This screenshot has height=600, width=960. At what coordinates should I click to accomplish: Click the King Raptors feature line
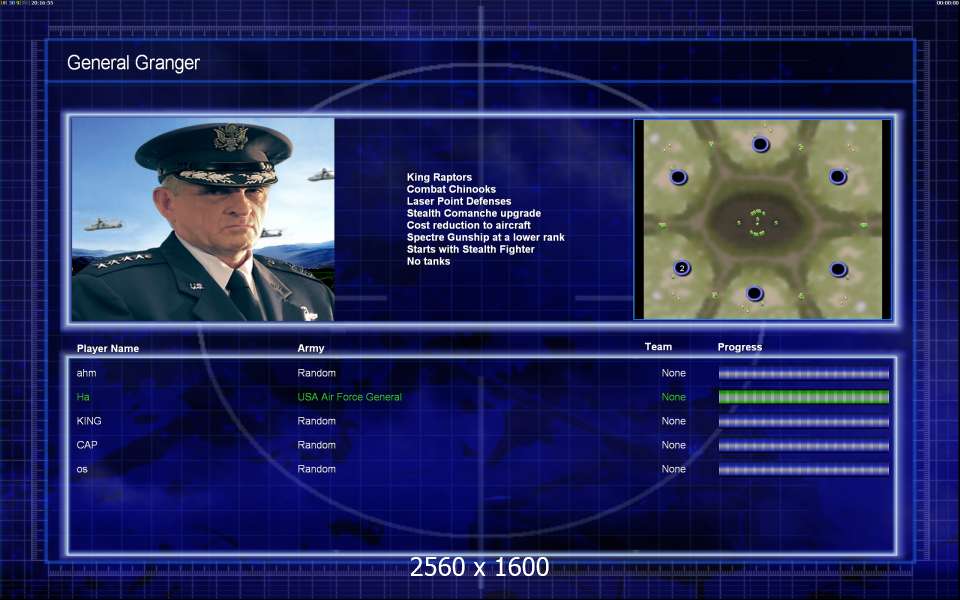[x=439, y=177]
